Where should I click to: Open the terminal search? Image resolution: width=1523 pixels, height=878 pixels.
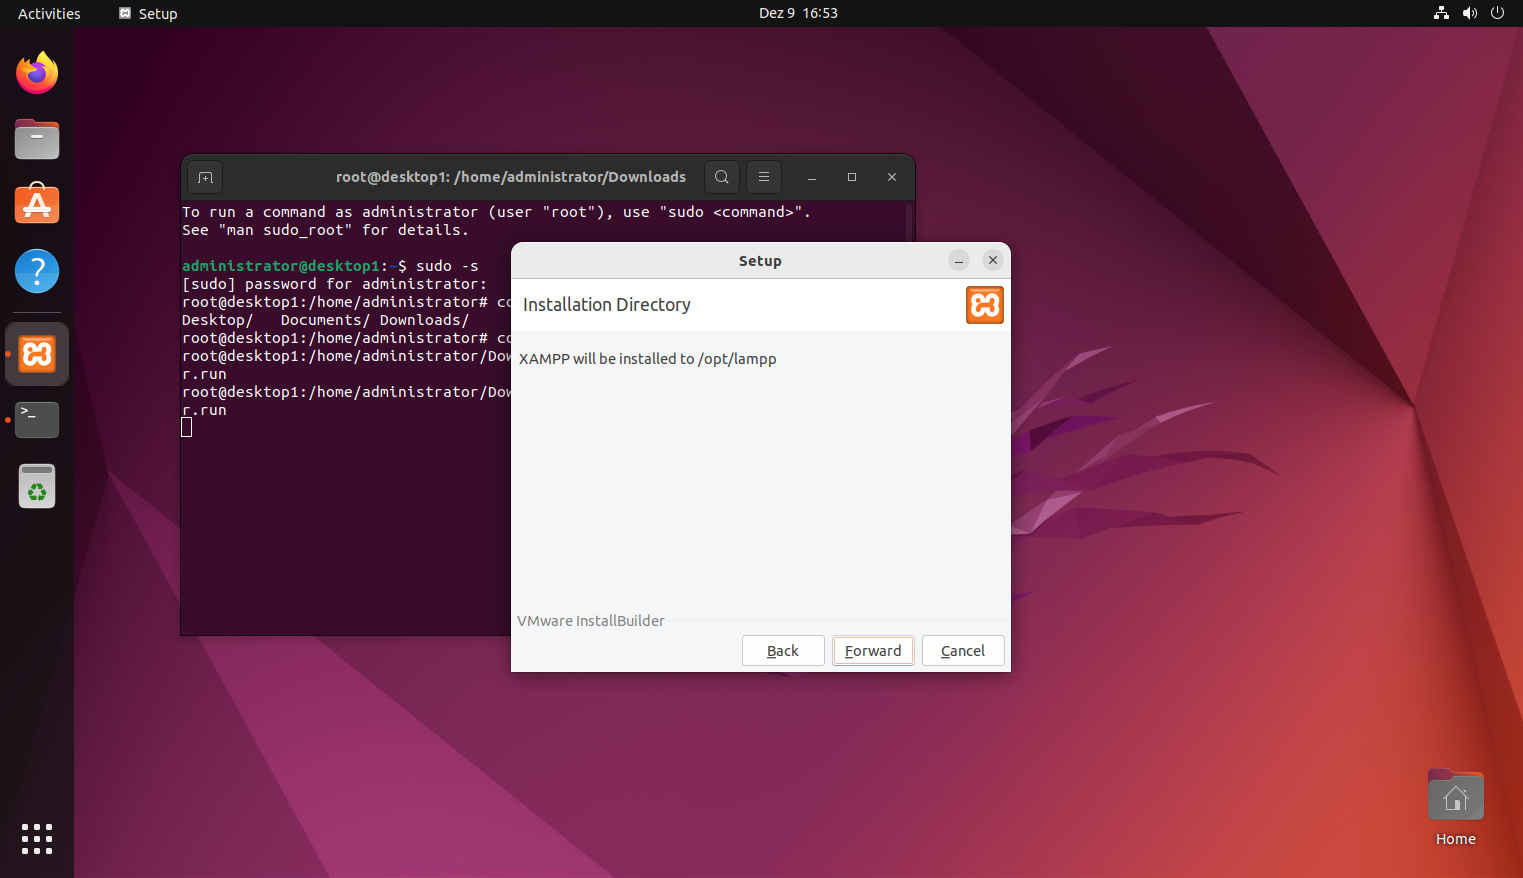pyautogui.click(x=722, y=177)
